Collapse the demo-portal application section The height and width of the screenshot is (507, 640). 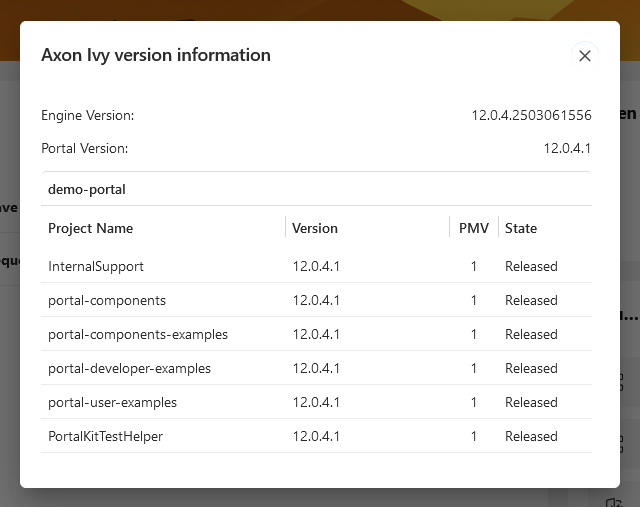(316, 189)
